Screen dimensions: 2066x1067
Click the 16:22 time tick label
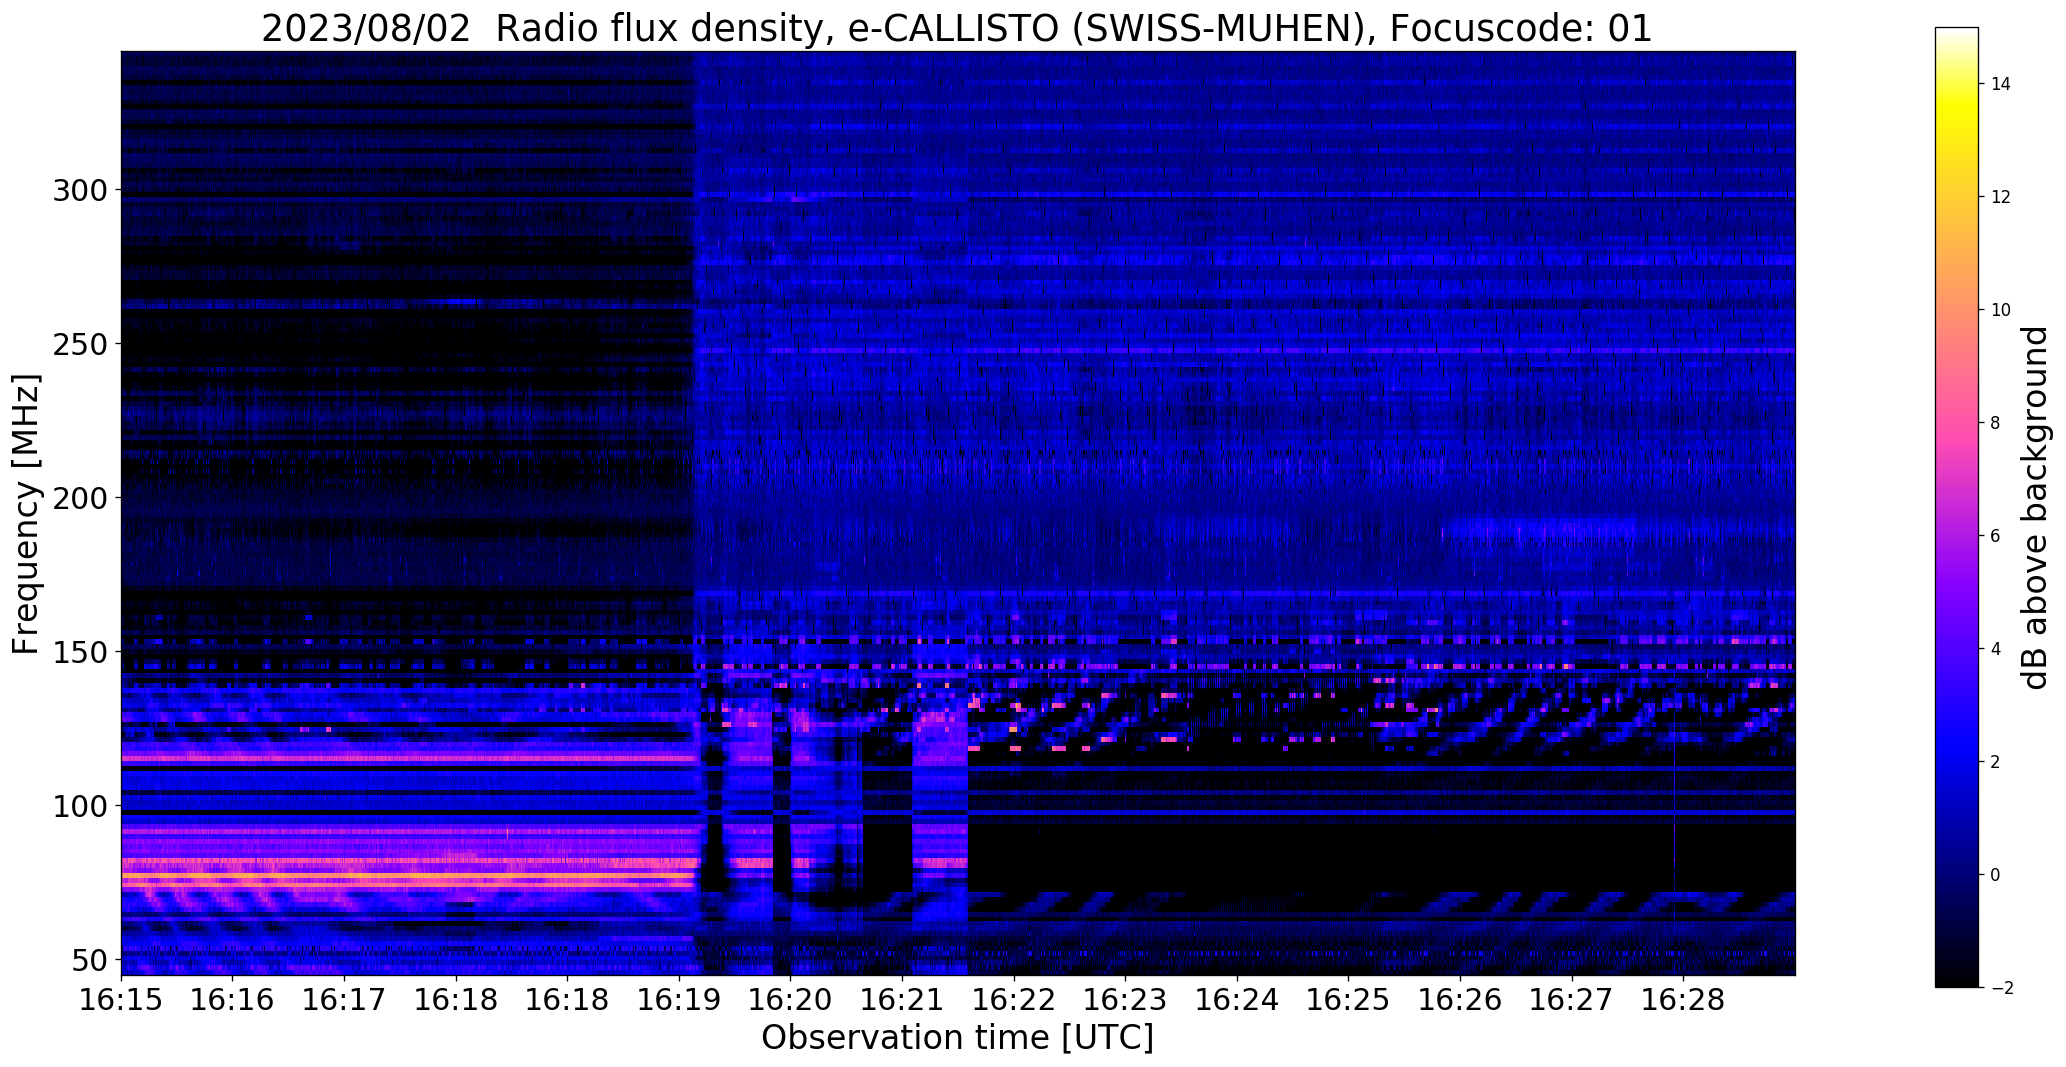click(1014, 1000)
